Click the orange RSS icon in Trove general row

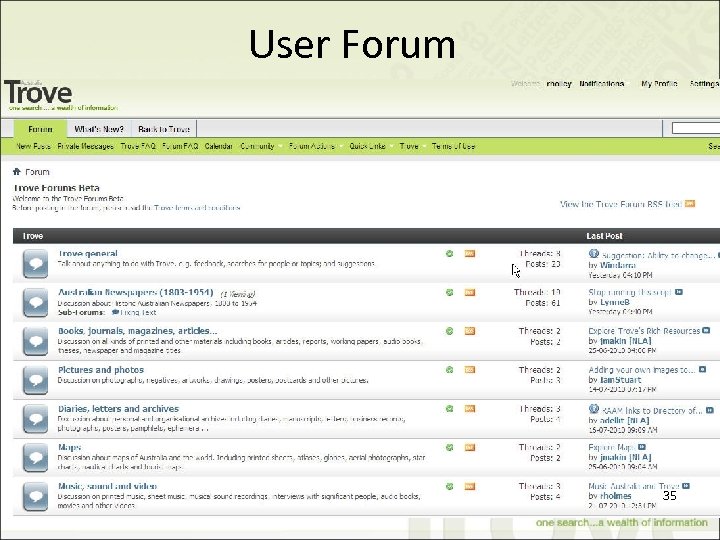tap(470, 253)
